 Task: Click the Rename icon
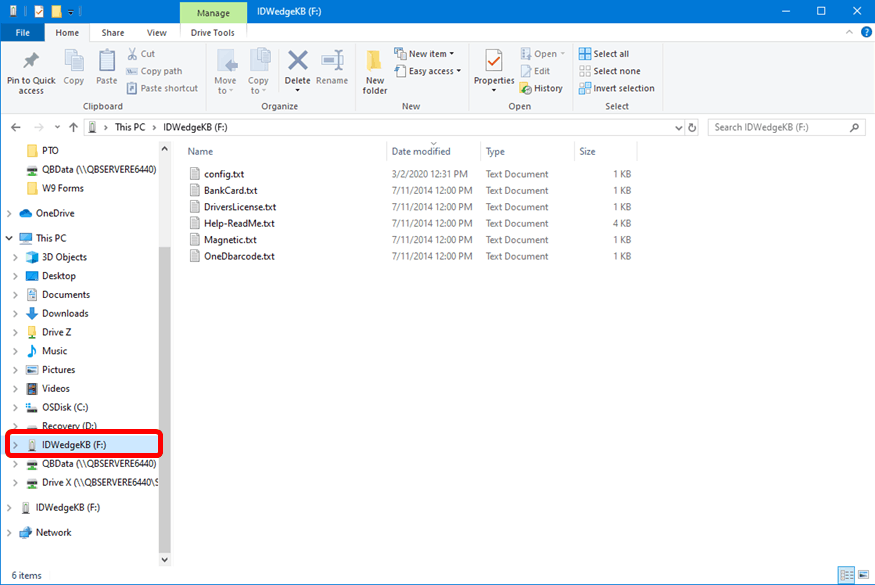(x=332, y=60)
